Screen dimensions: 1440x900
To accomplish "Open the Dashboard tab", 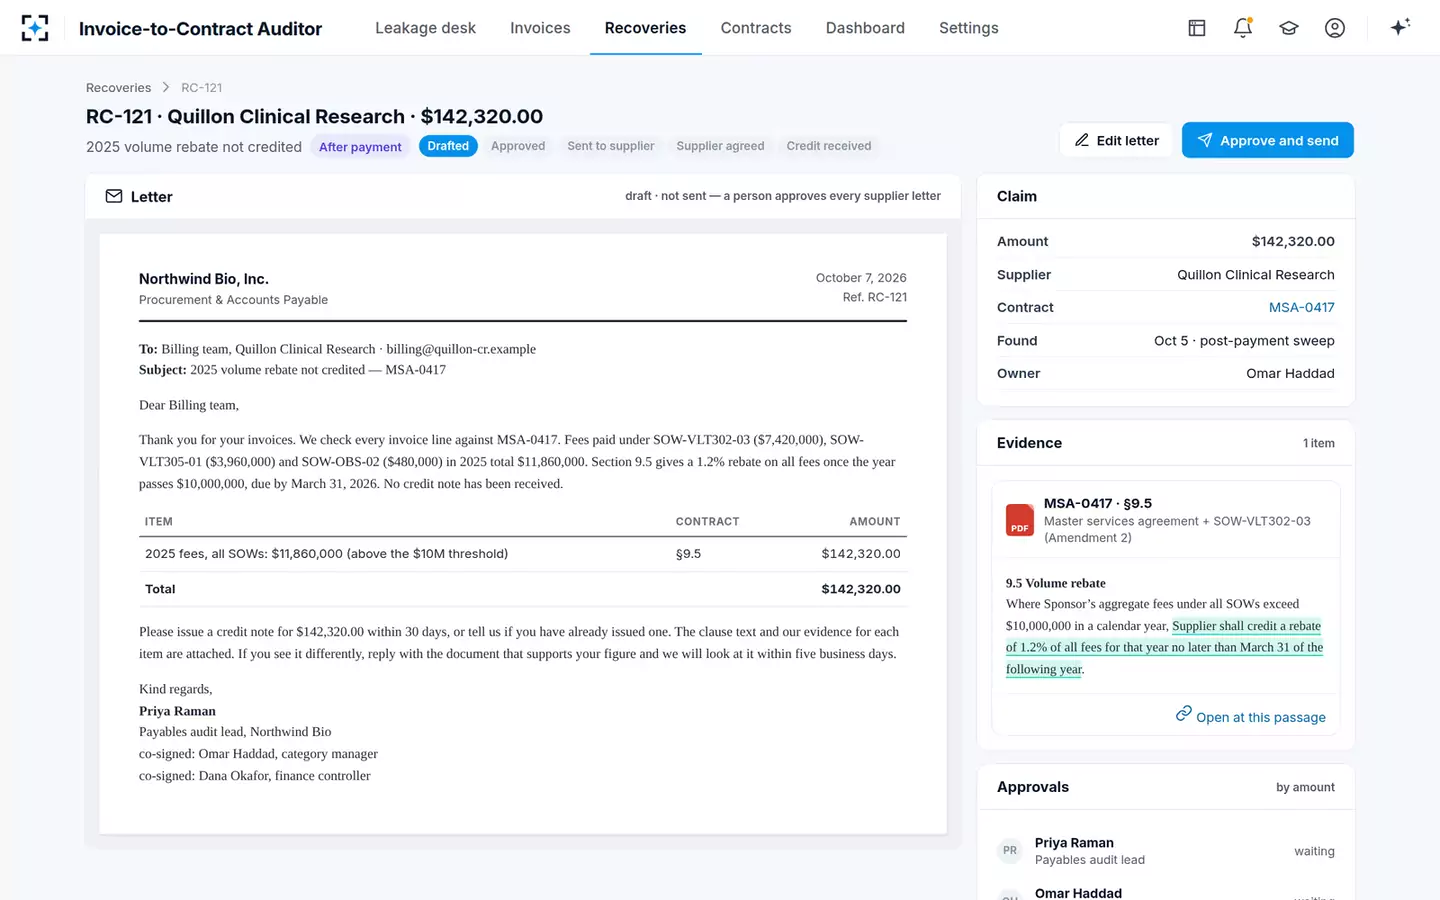I will (865, 28).
